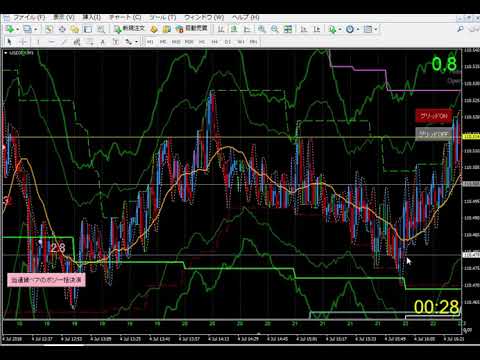Switch to M1 timeframe
Screen dimensions: 480x360
point(150,42)
